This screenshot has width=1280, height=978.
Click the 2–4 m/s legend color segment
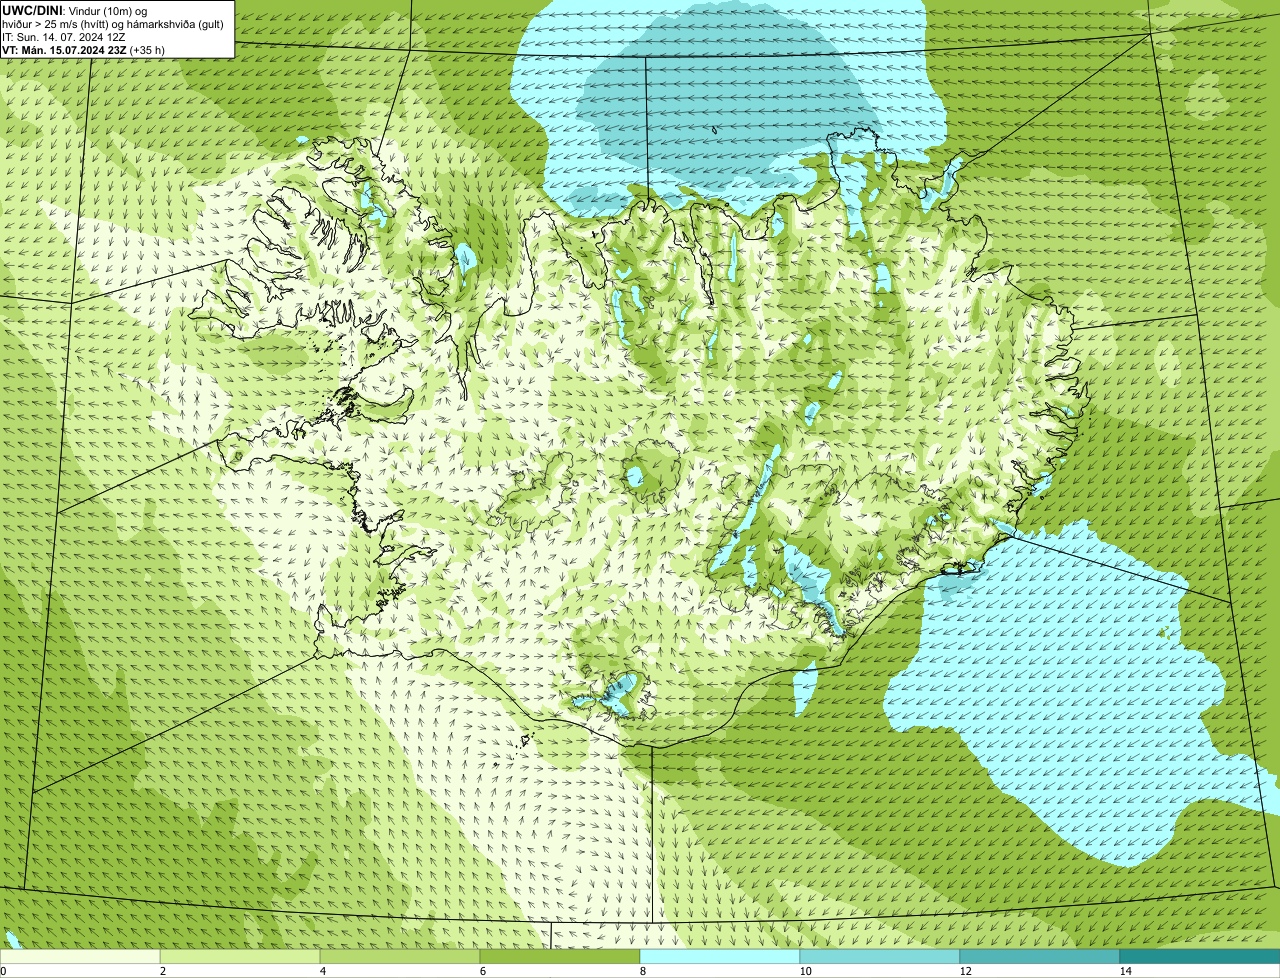240,956
